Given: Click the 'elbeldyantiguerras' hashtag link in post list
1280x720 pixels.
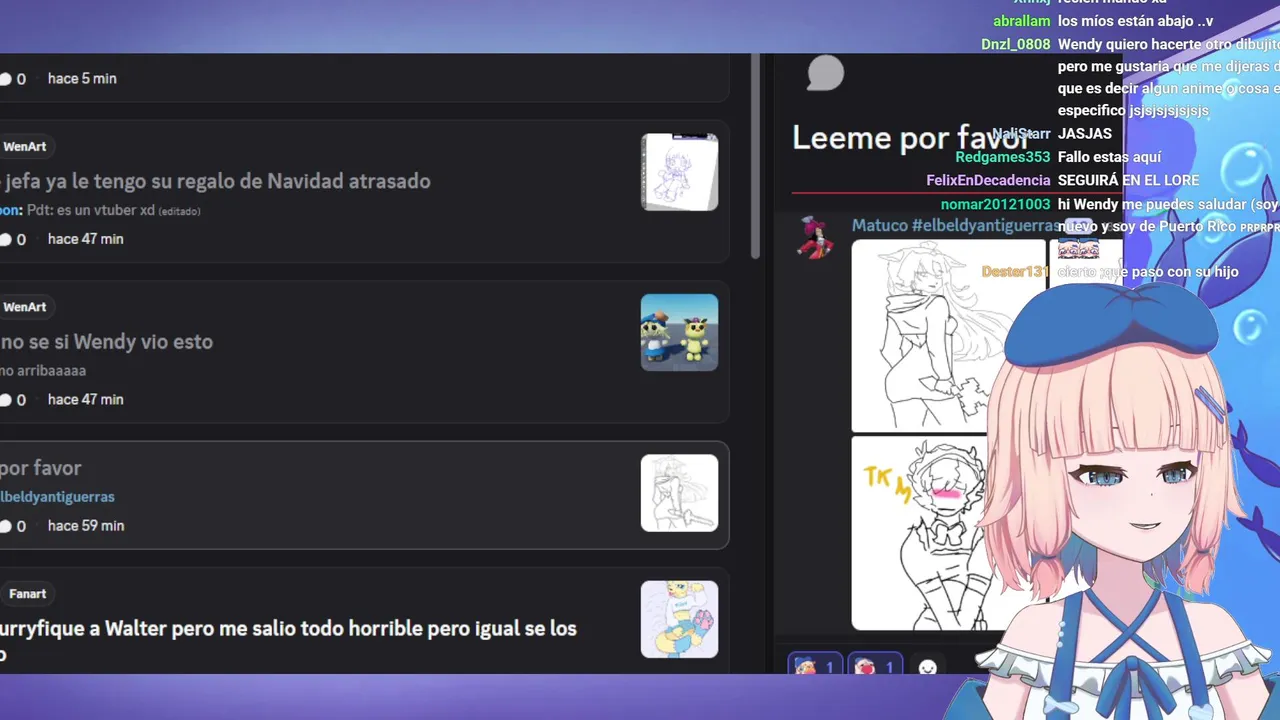Looking at the screenshot, I should click(57, 497).
